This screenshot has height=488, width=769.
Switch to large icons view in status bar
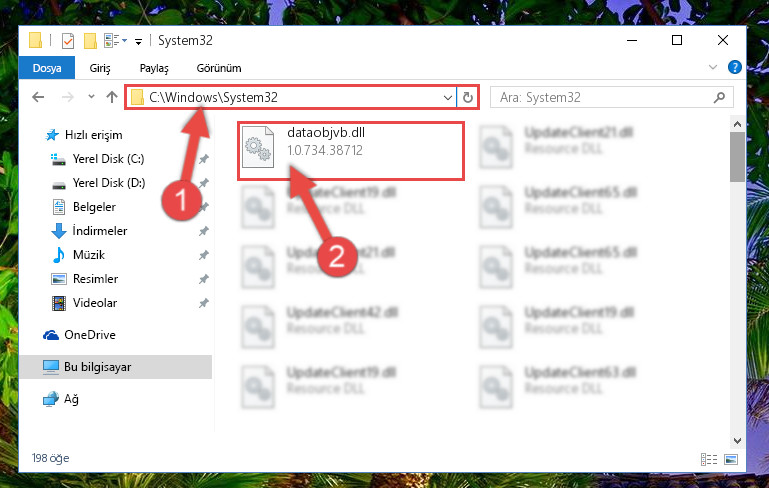tap(731, 460)
